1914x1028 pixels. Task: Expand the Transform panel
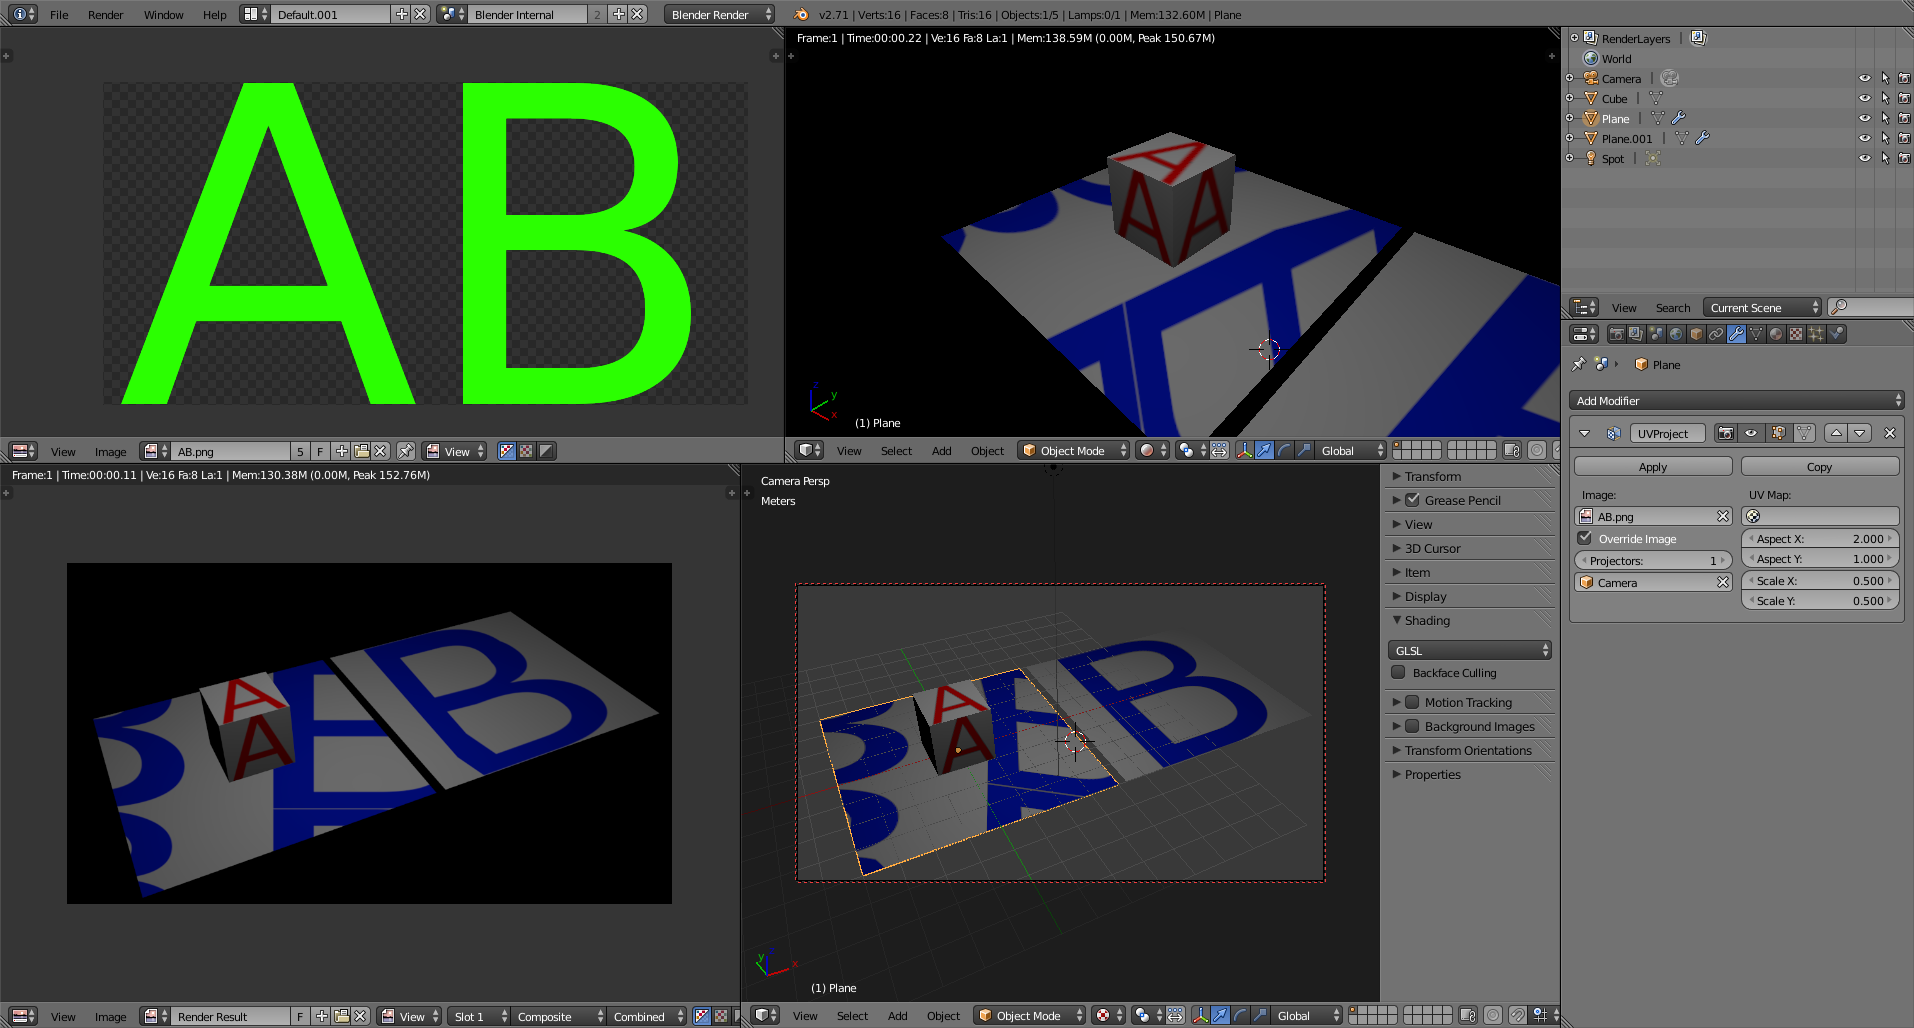[x=1471, y=476]
